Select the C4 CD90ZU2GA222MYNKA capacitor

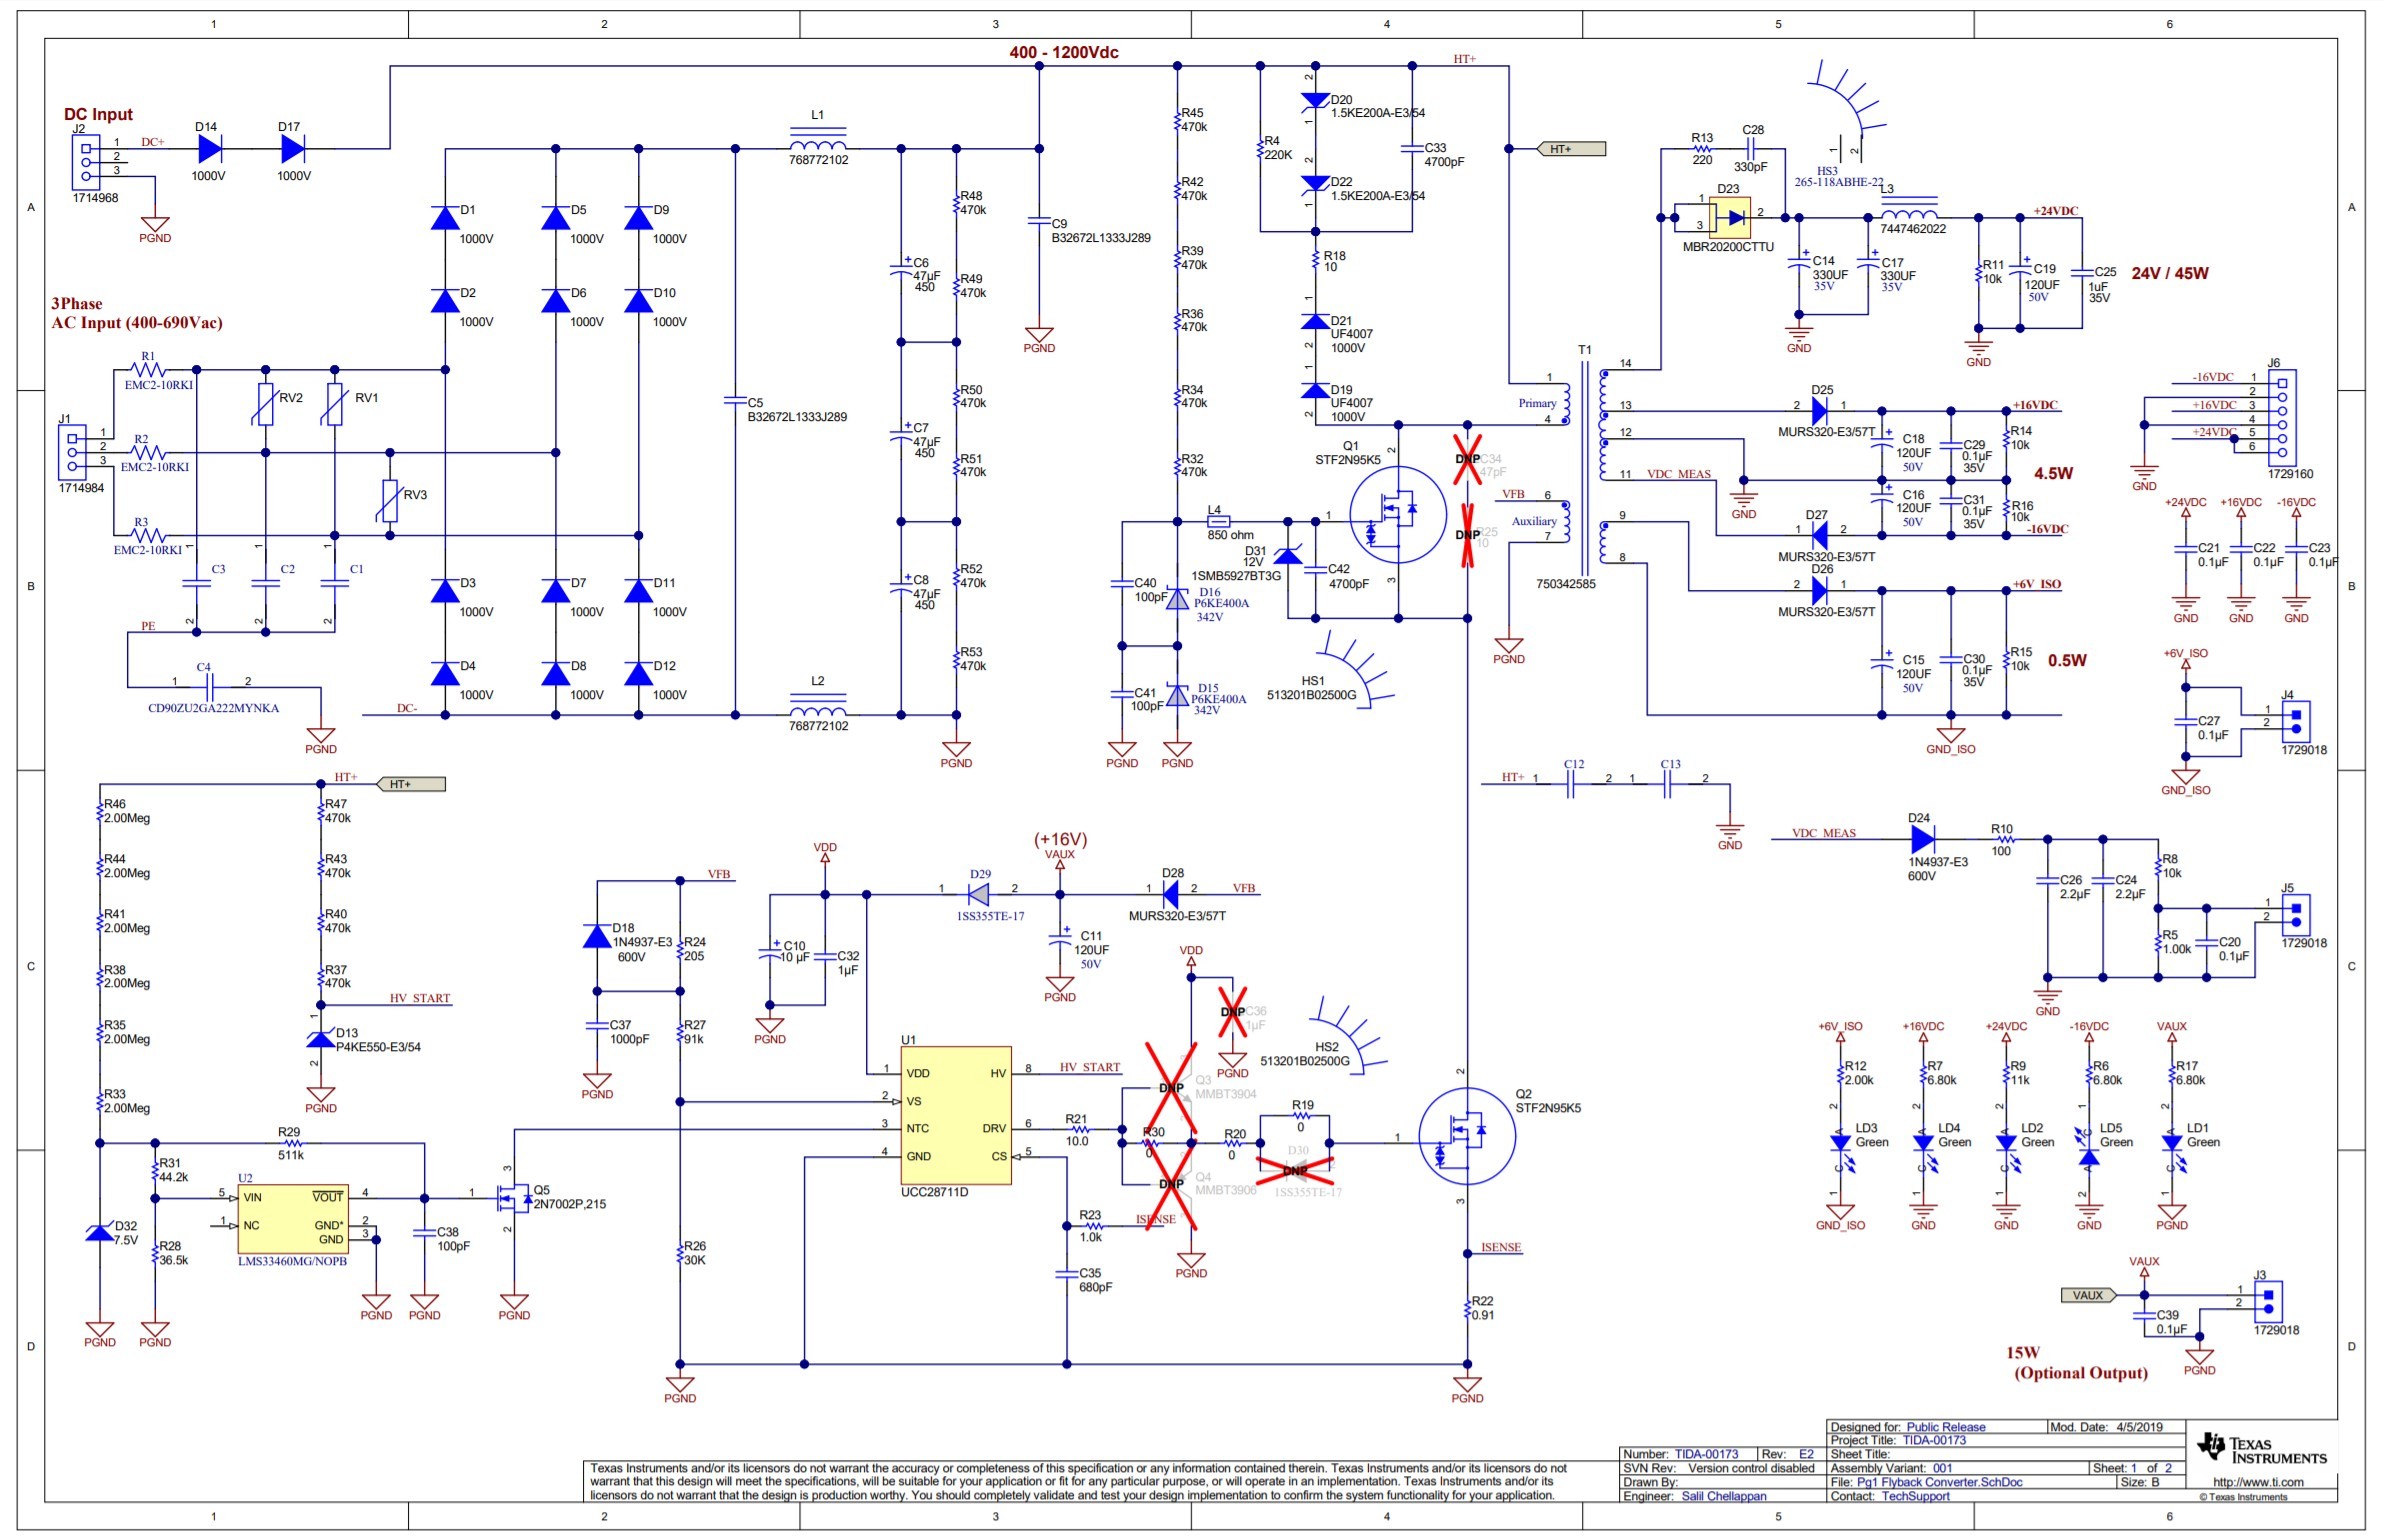pyautogui.click(x=210, y=687)
